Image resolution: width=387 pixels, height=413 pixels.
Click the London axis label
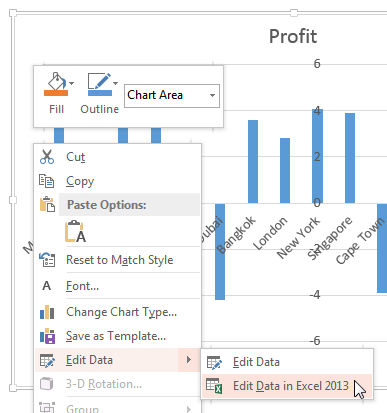point(270,233)
